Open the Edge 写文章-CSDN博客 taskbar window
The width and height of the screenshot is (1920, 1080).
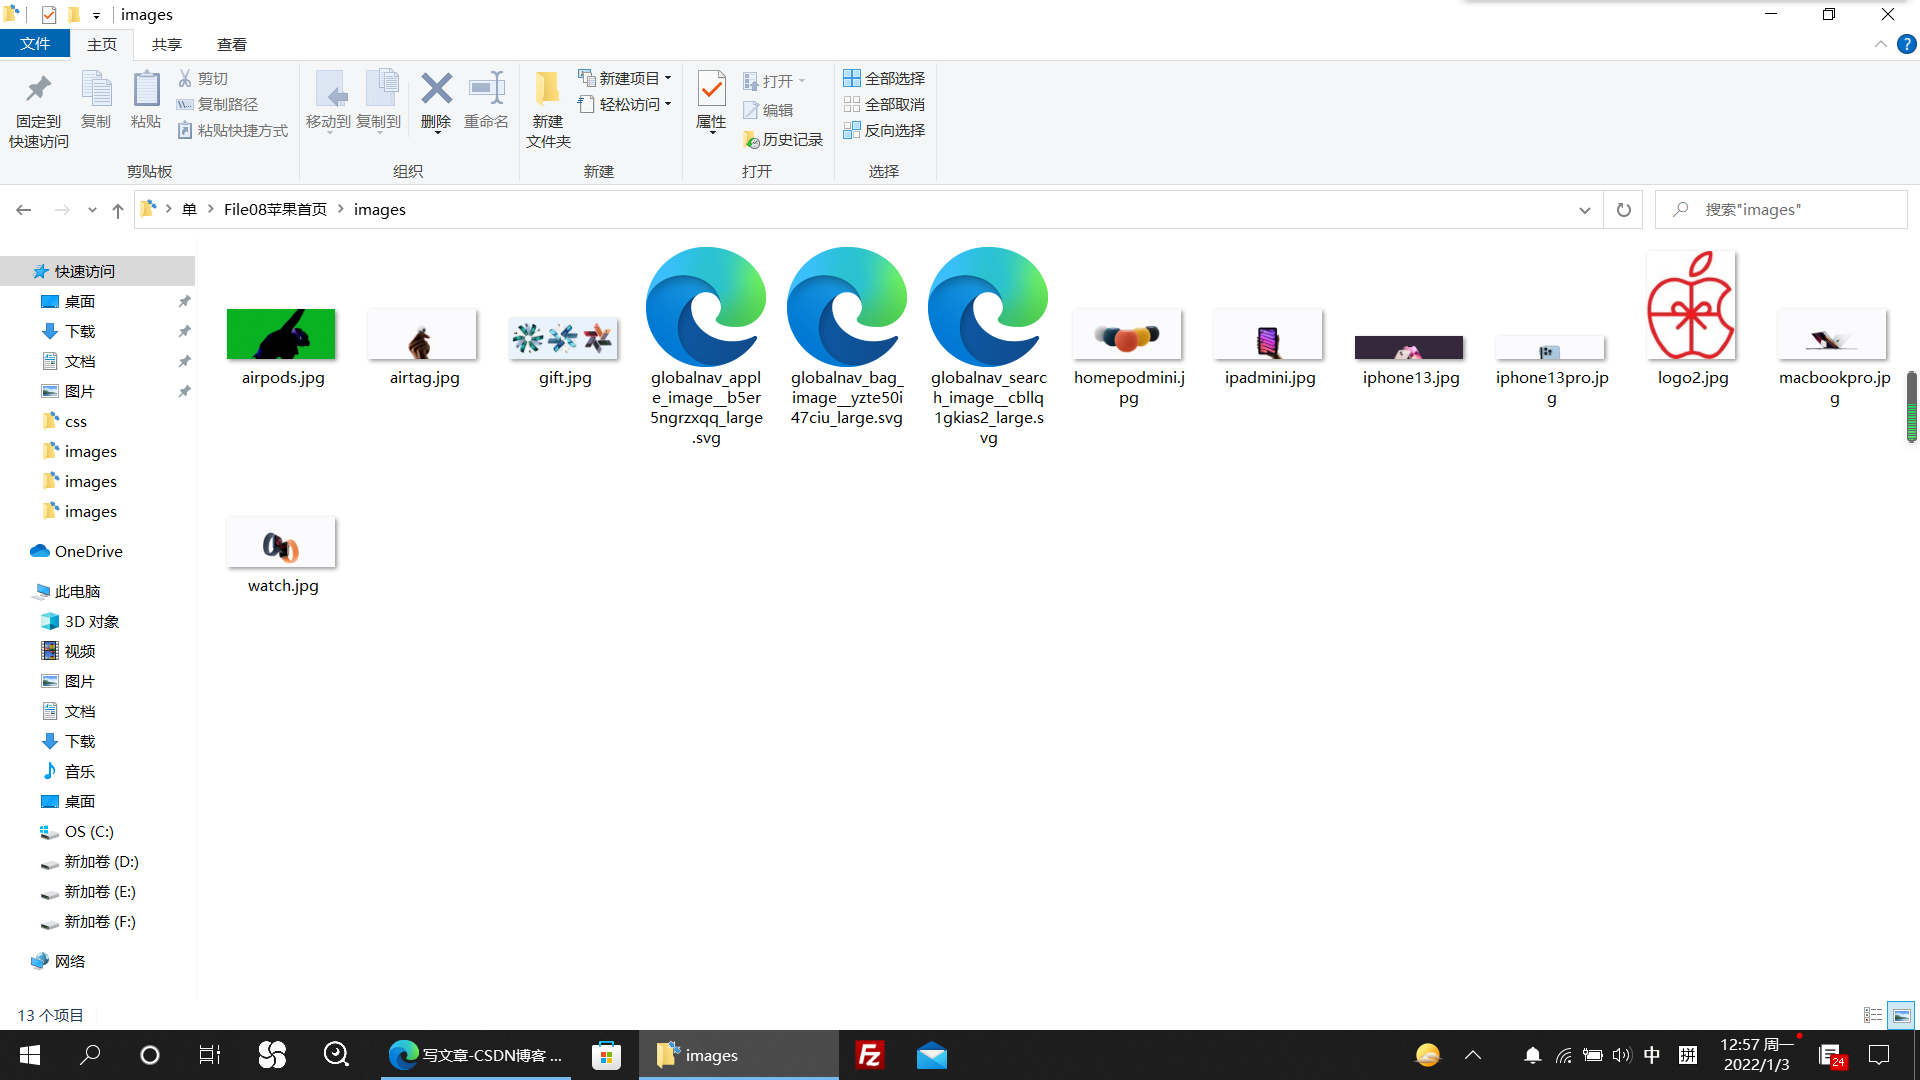point(477,1055)
